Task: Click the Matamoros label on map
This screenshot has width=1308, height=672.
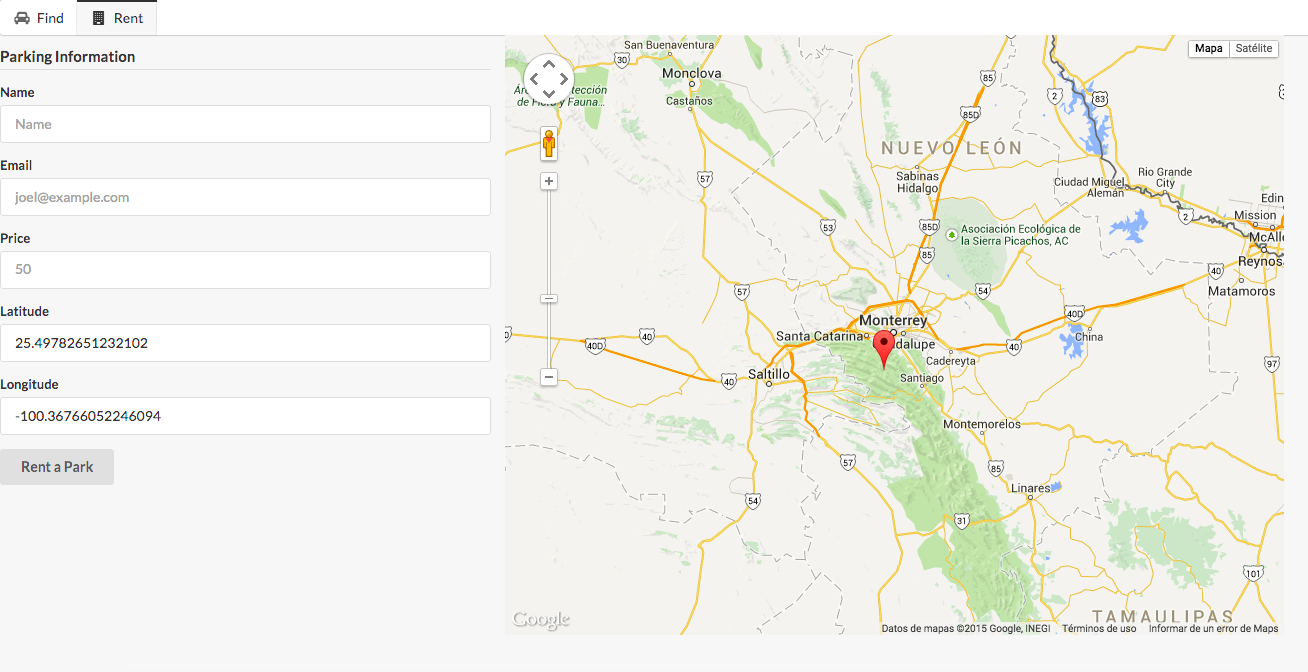Action: coord(1241,291)
